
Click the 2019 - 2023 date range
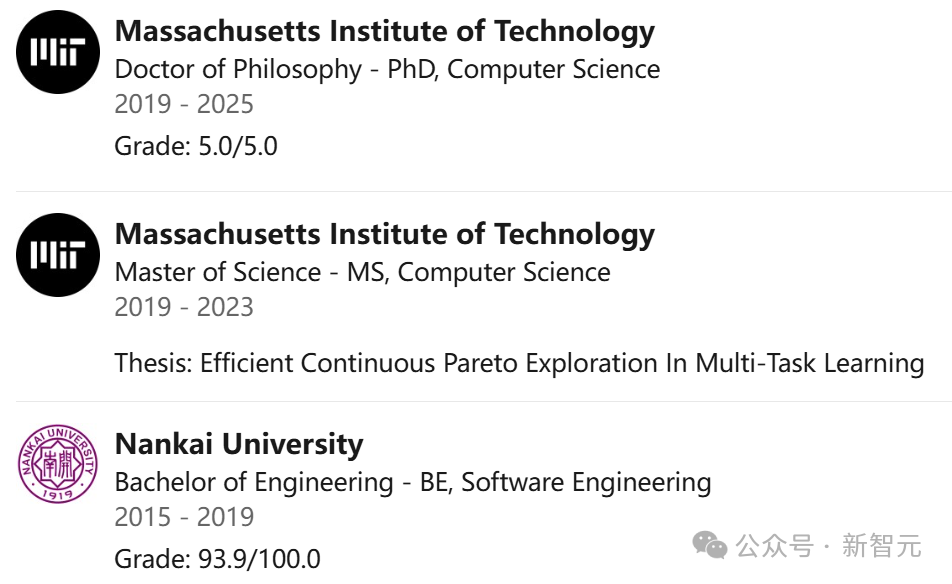pos(184,307)
